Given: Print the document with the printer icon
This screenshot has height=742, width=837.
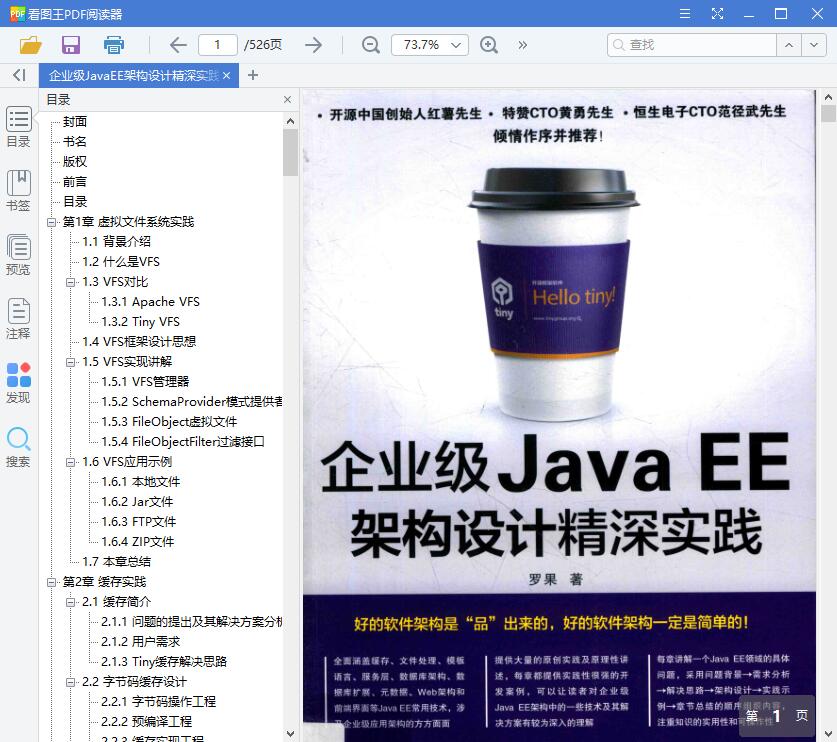Looking at the screenshot, I should coord(114,45).
